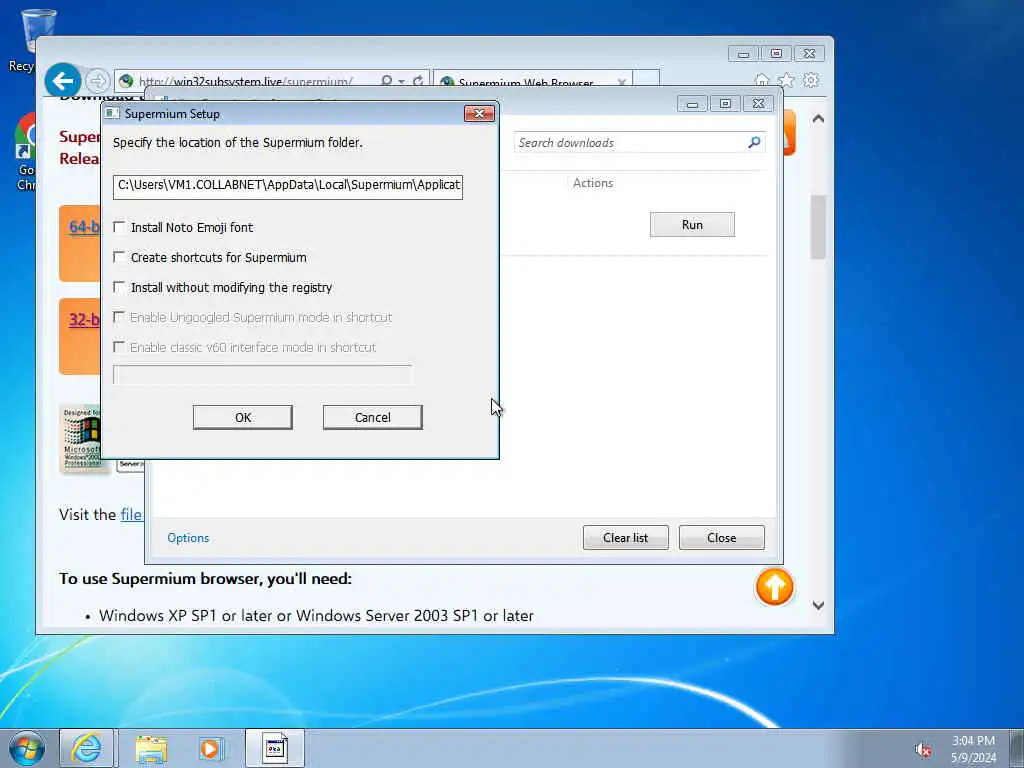The height and width of the screenshot is (768, 1024).
Task: Click the taskbar clock showing 3:04 PM
Action: point(973,749)
